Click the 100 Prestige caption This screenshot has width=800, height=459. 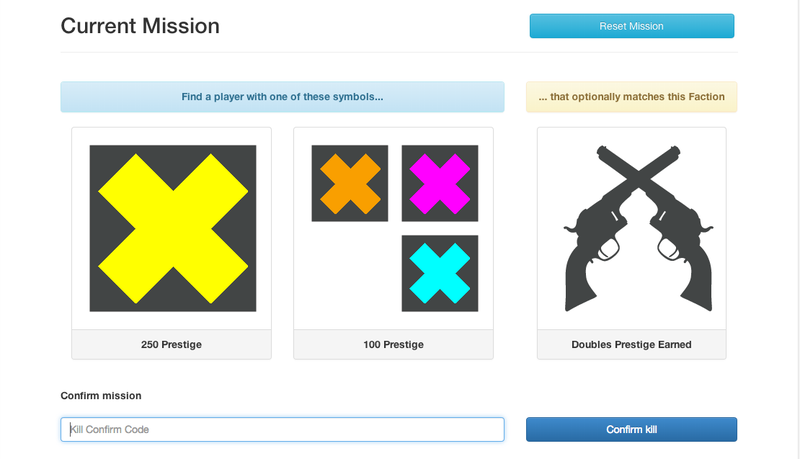click(x=393, y=345)
